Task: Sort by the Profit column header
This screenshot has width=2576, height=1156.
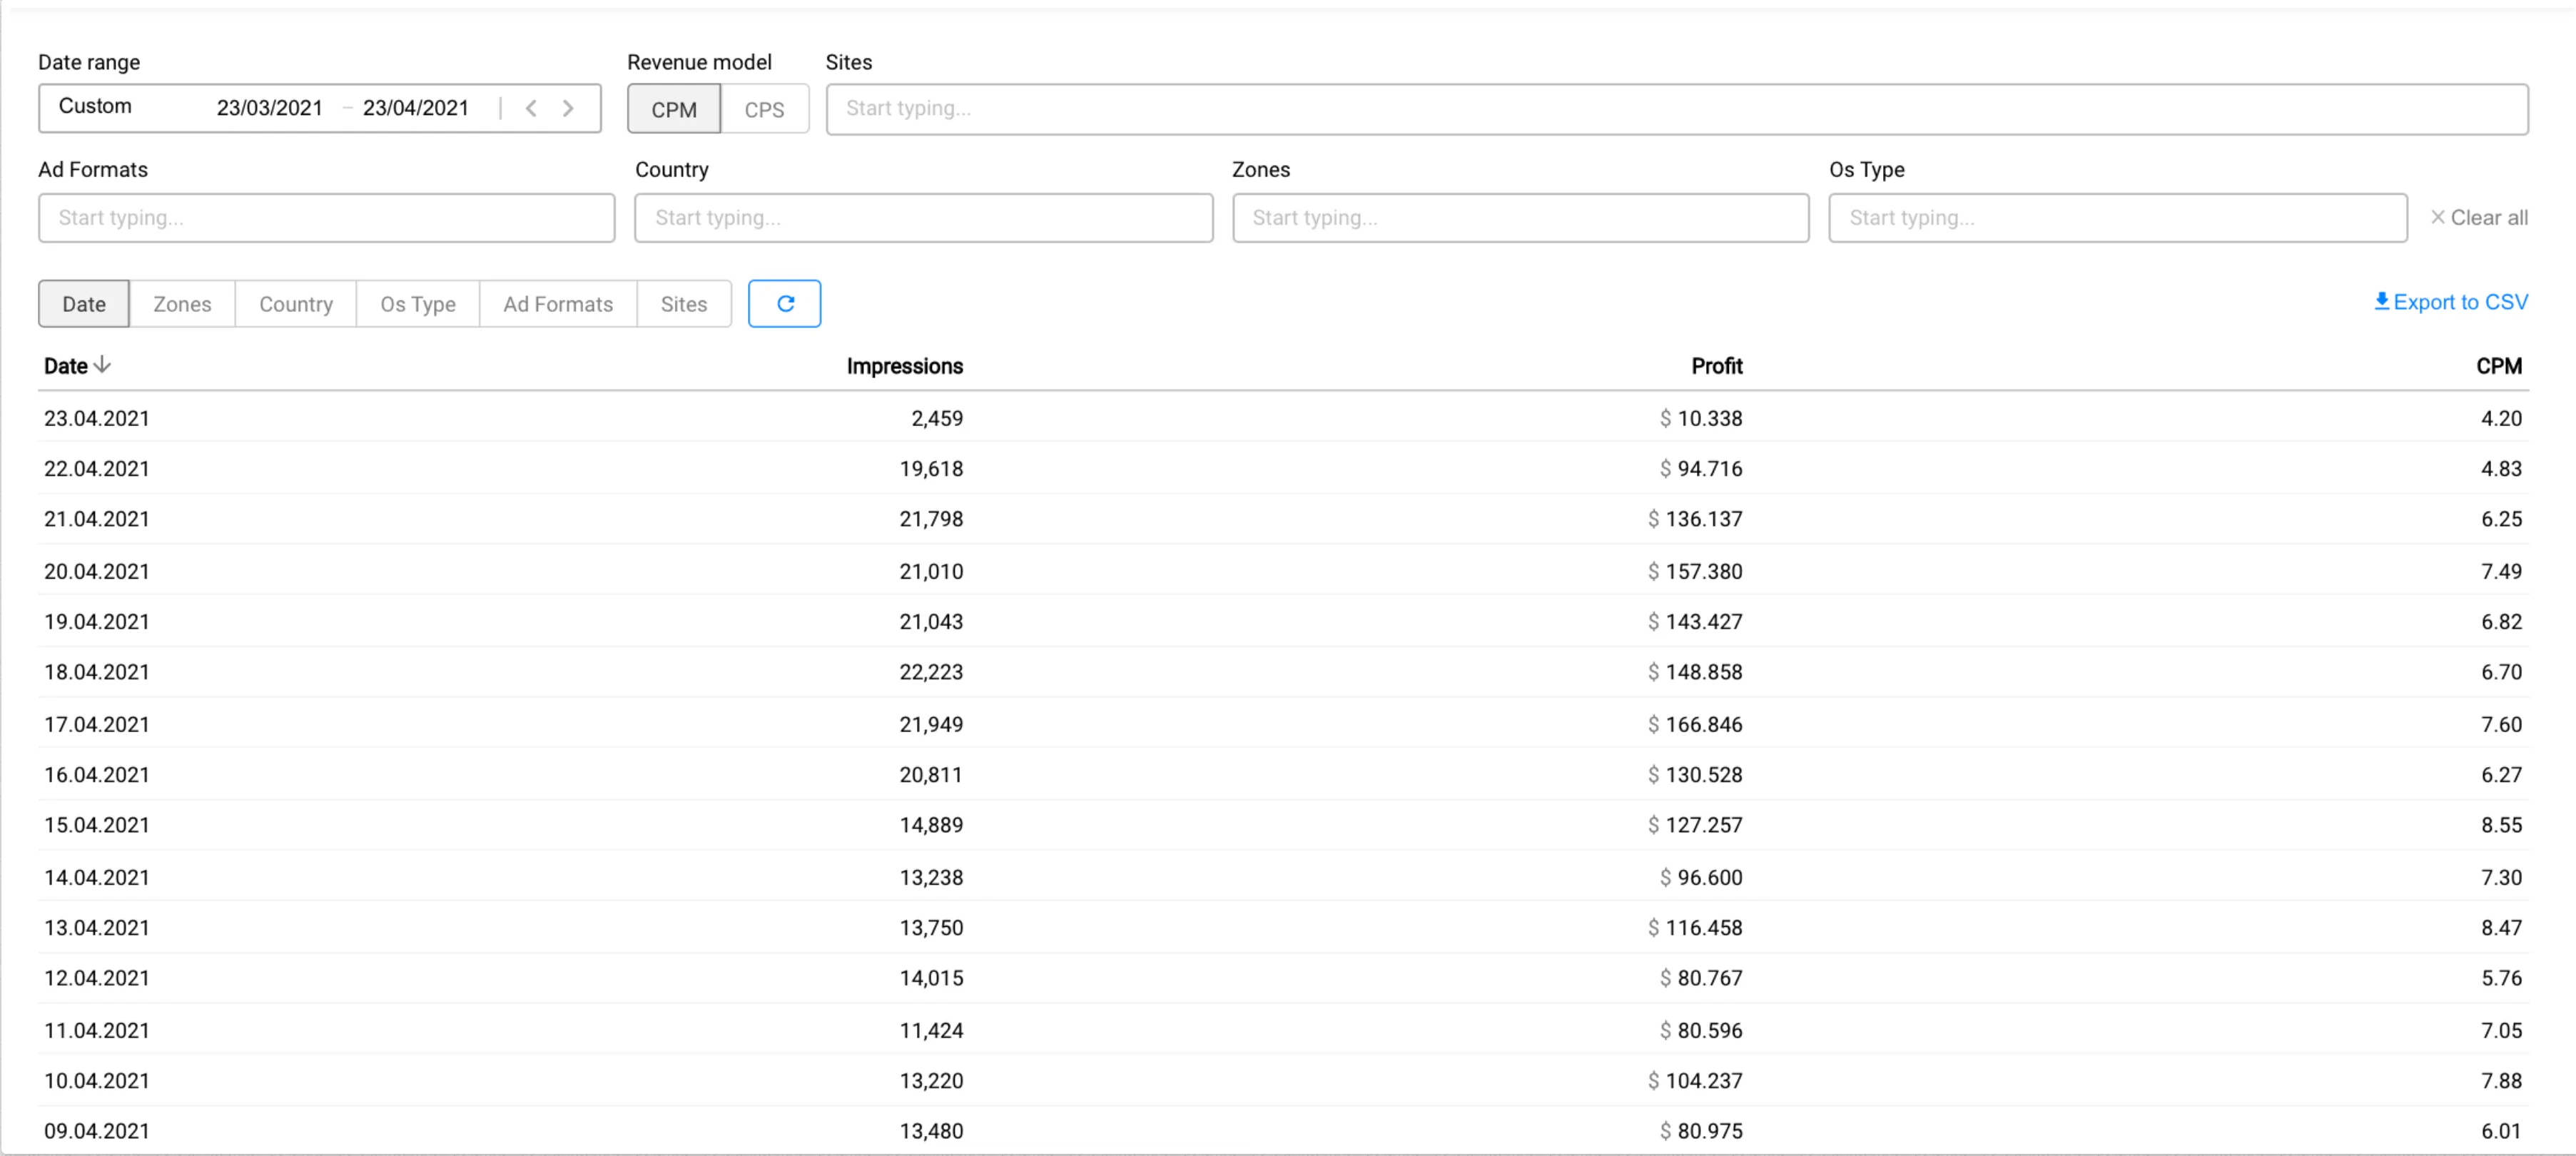Action: click(1717, 366)
